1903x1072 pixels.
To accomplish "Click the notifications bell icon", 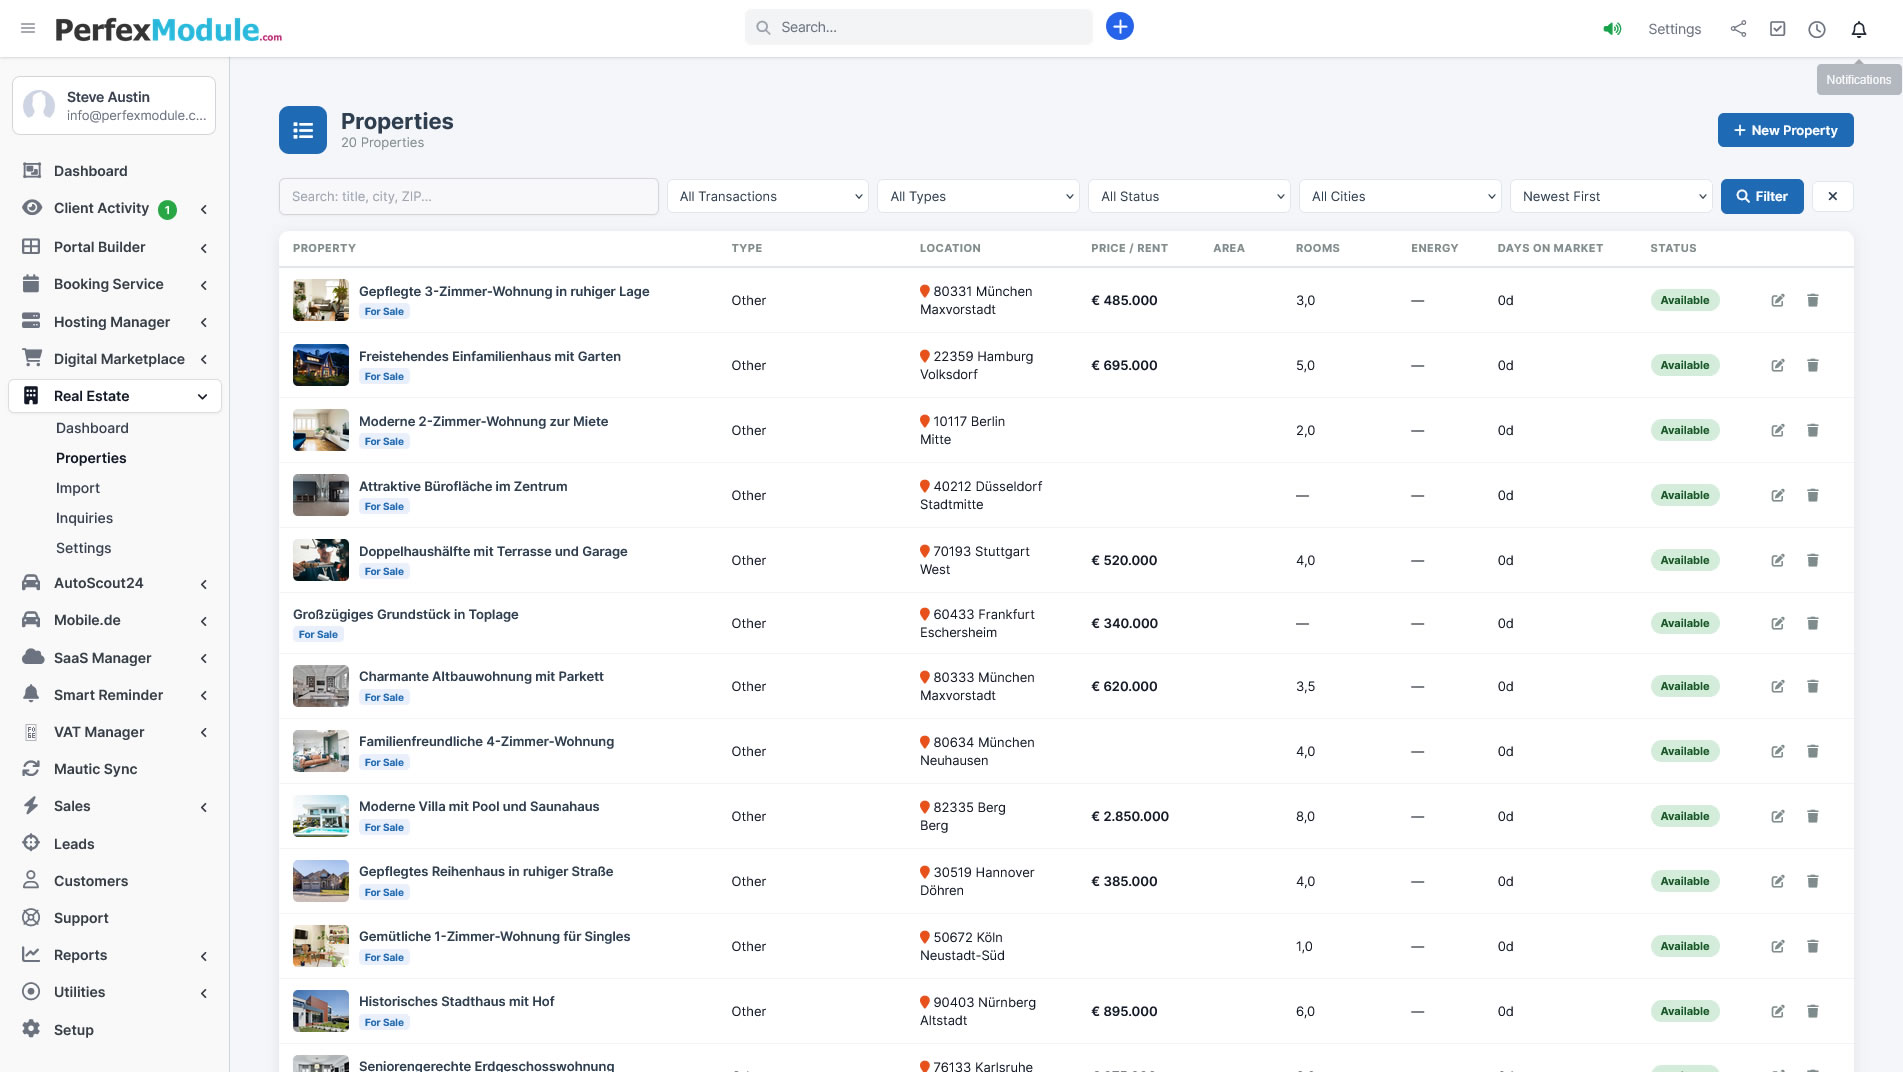I will click(x=1858, y=29).
